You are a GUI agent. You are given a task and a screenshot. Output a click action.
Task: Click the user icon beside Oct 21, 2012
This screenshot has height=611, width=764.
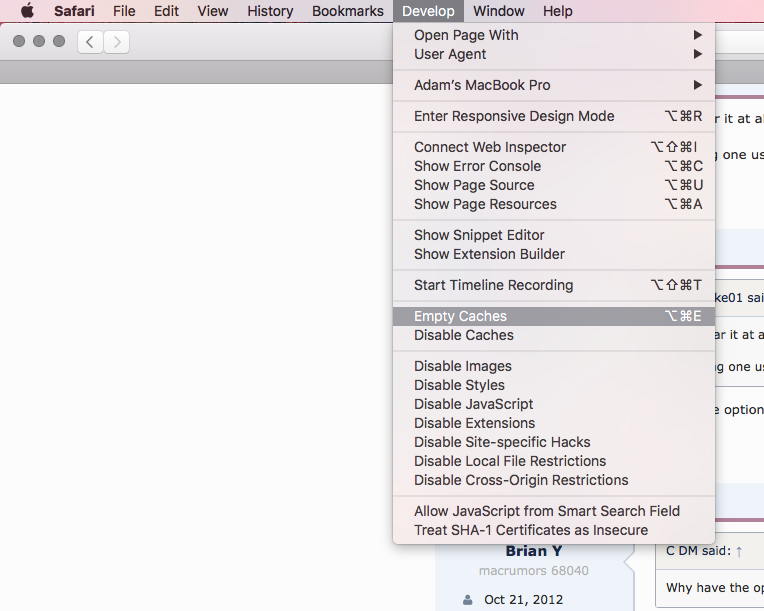click(468, 600)
